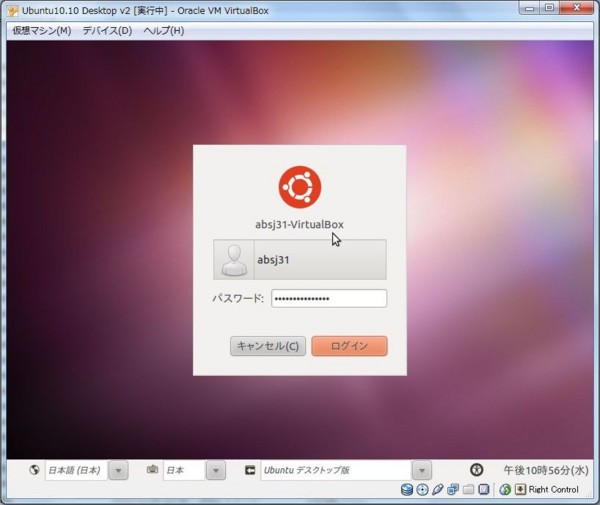
Task: Click VirtualBox network adapters status icon
Action: (453, 490)
